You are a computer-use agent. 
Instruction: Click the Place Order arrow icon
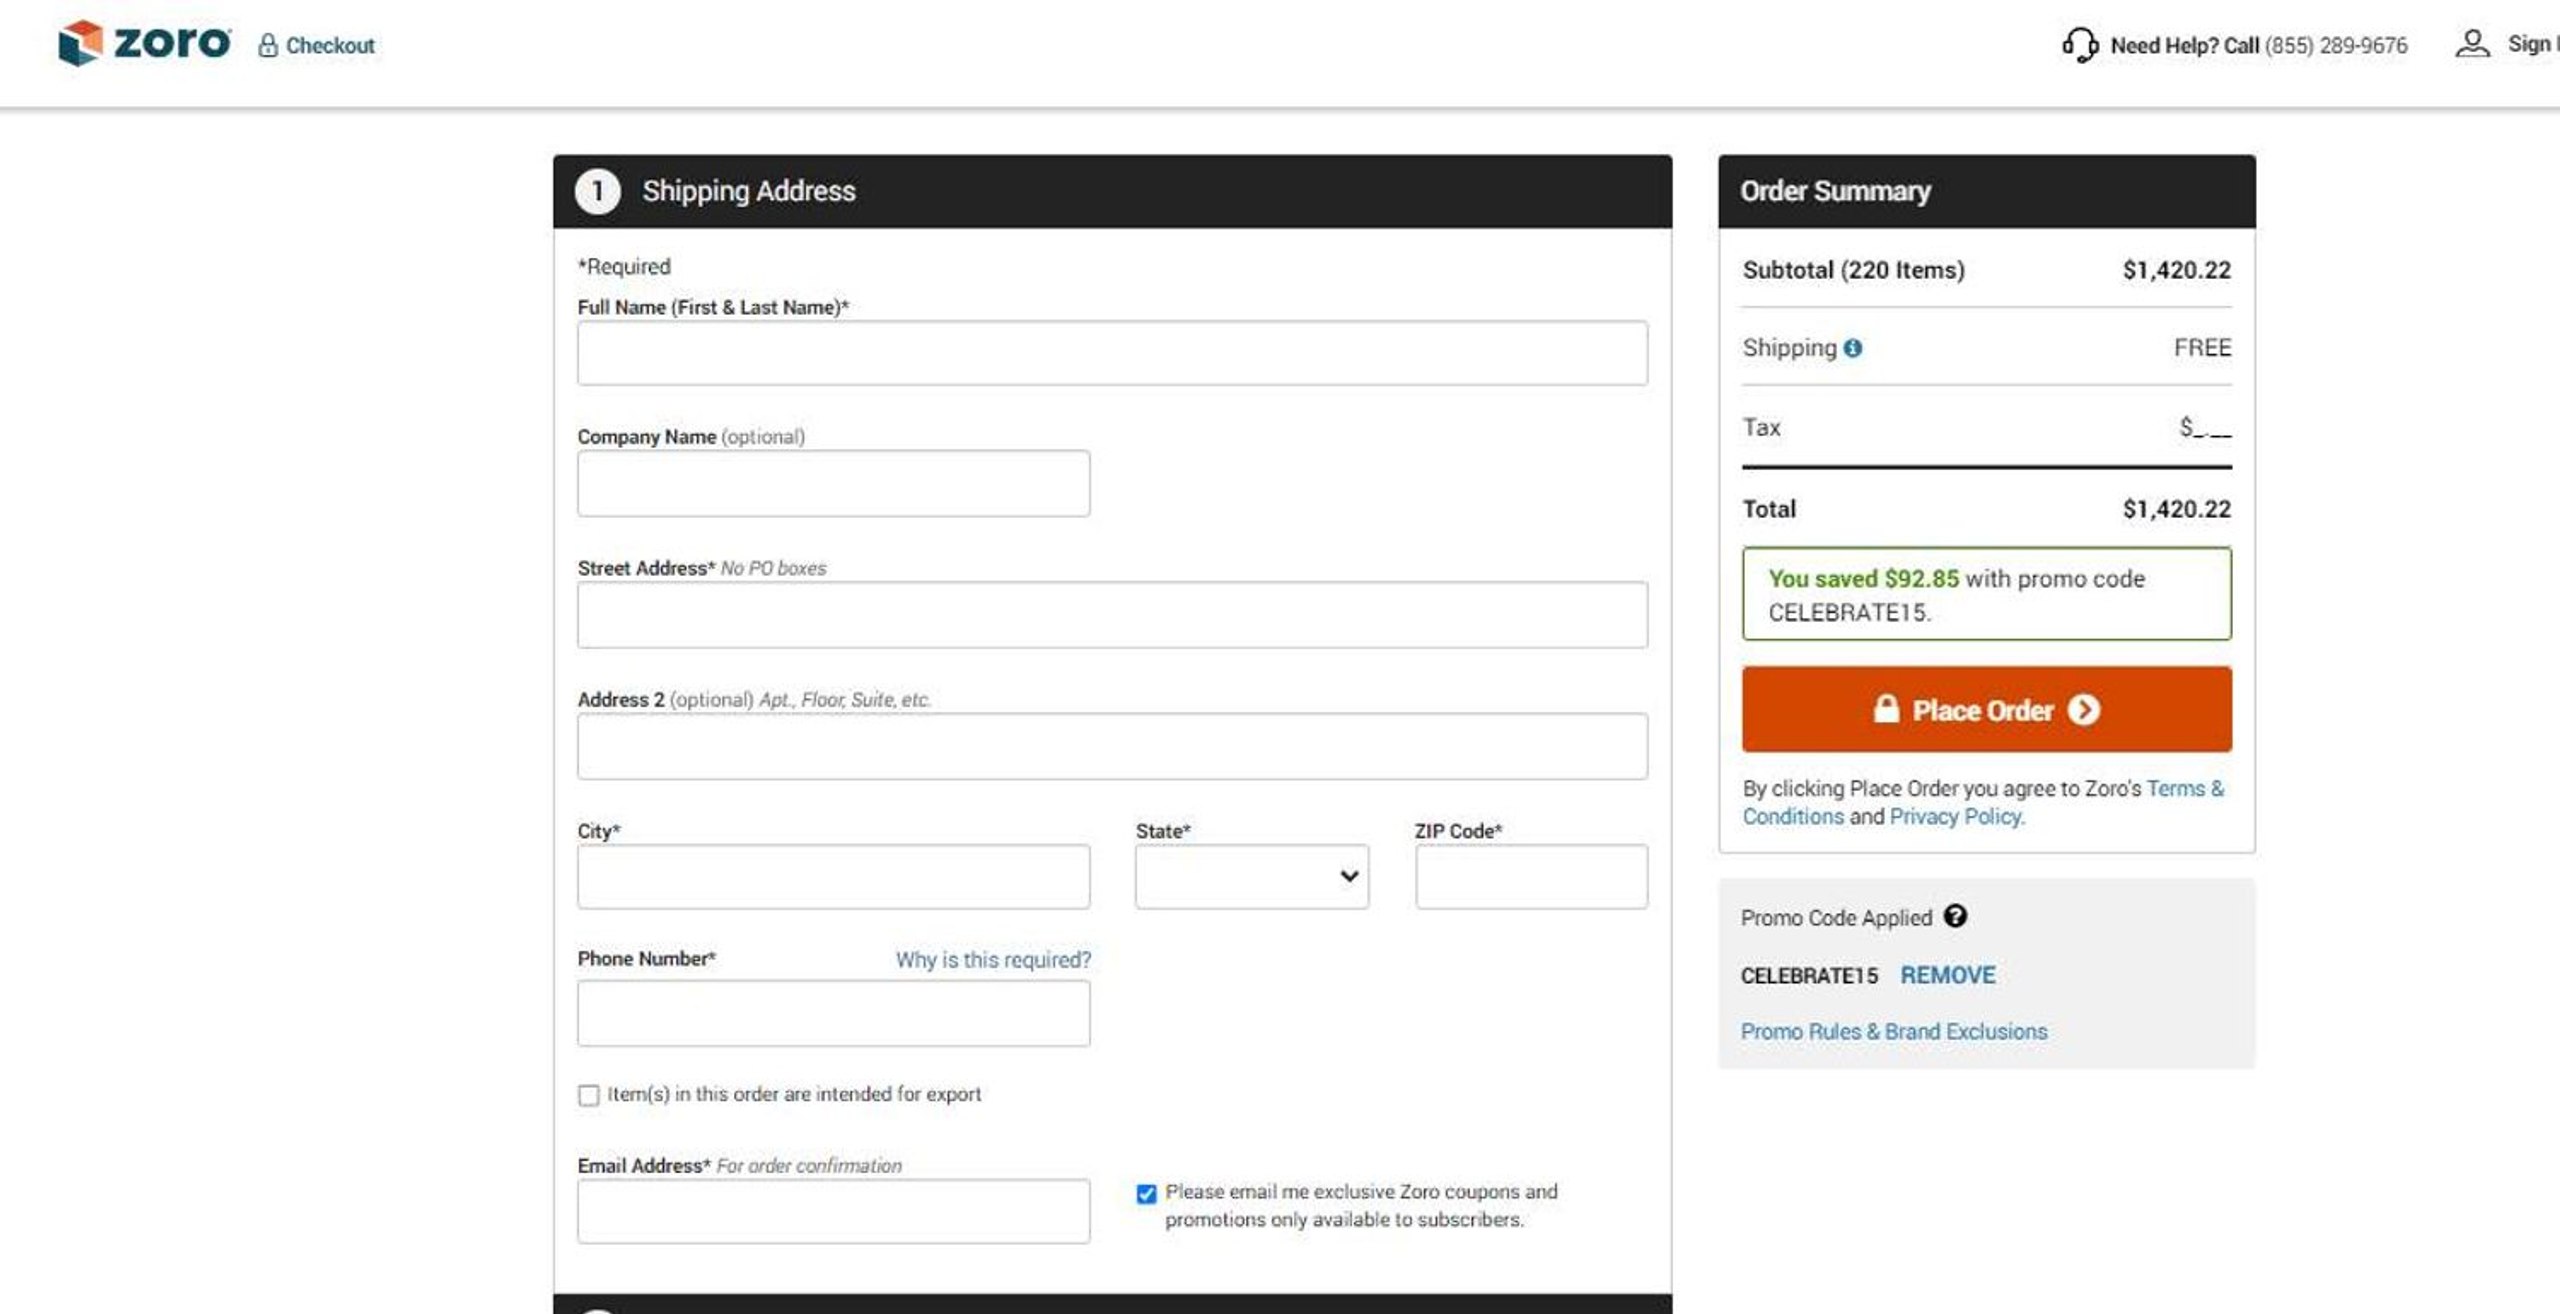tap(2084, 710)
